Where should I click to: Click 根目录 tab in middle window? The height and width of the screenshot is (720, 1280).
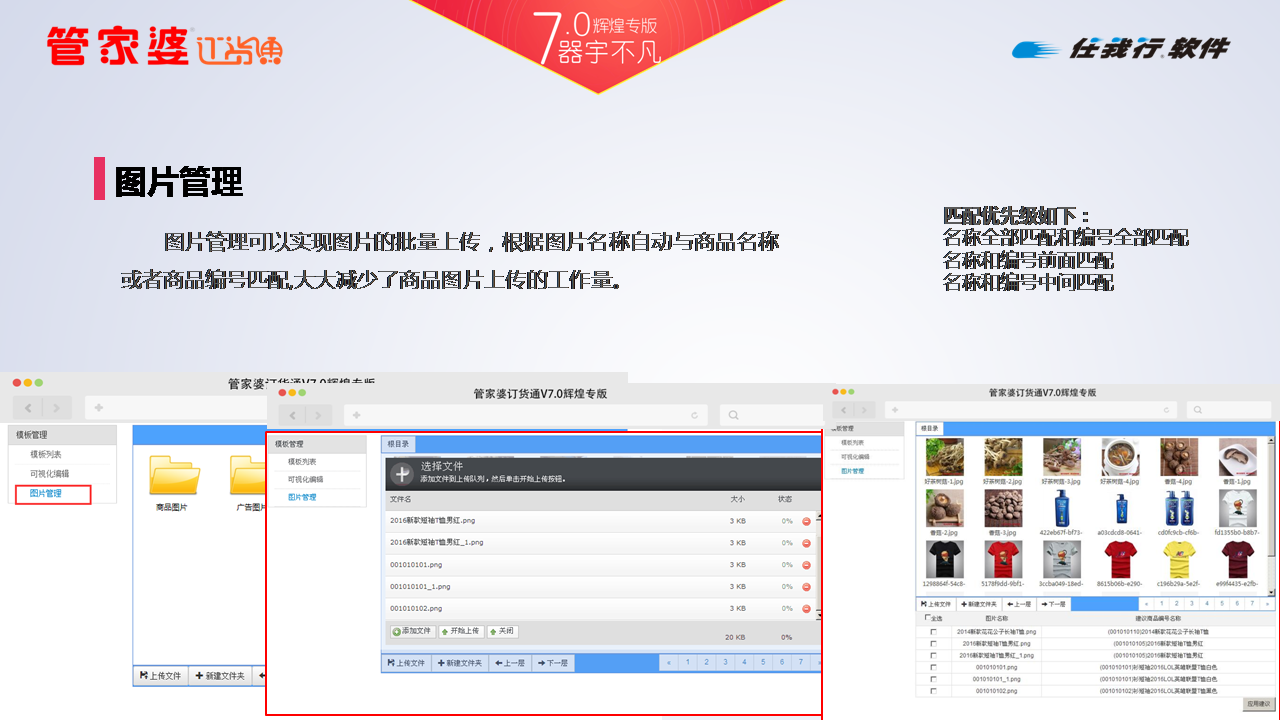pyautogui.click(x=398, y=445)
